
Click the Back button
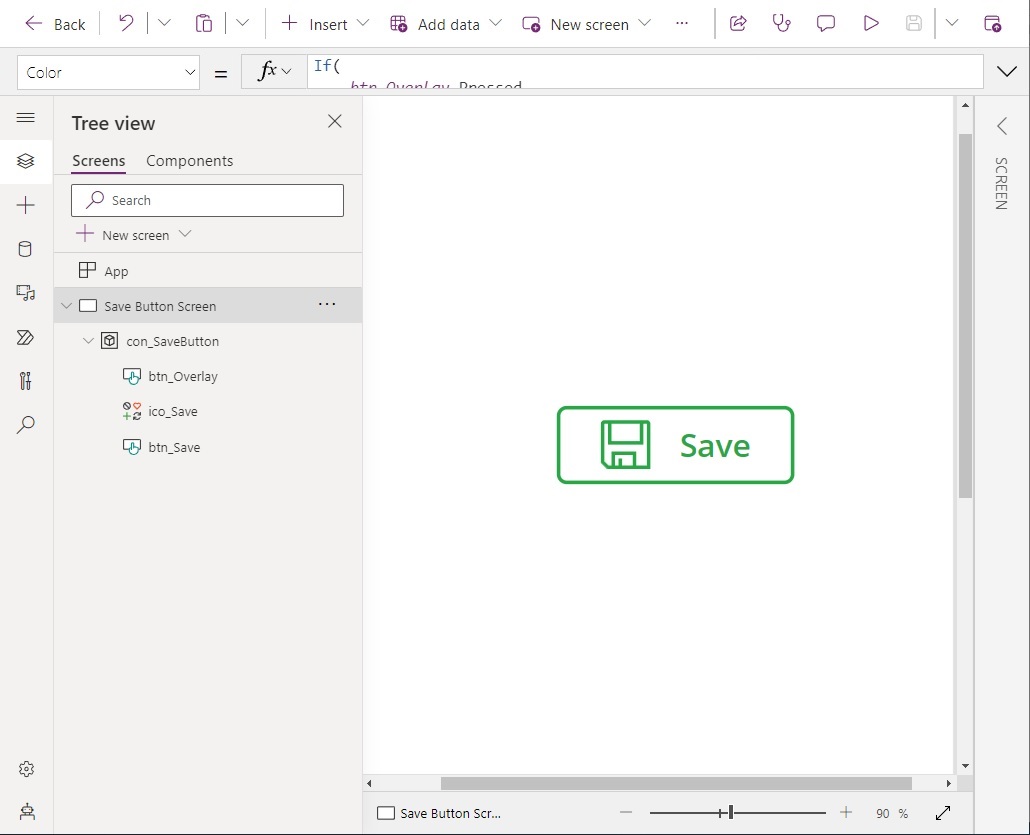(x=55, y=24)
